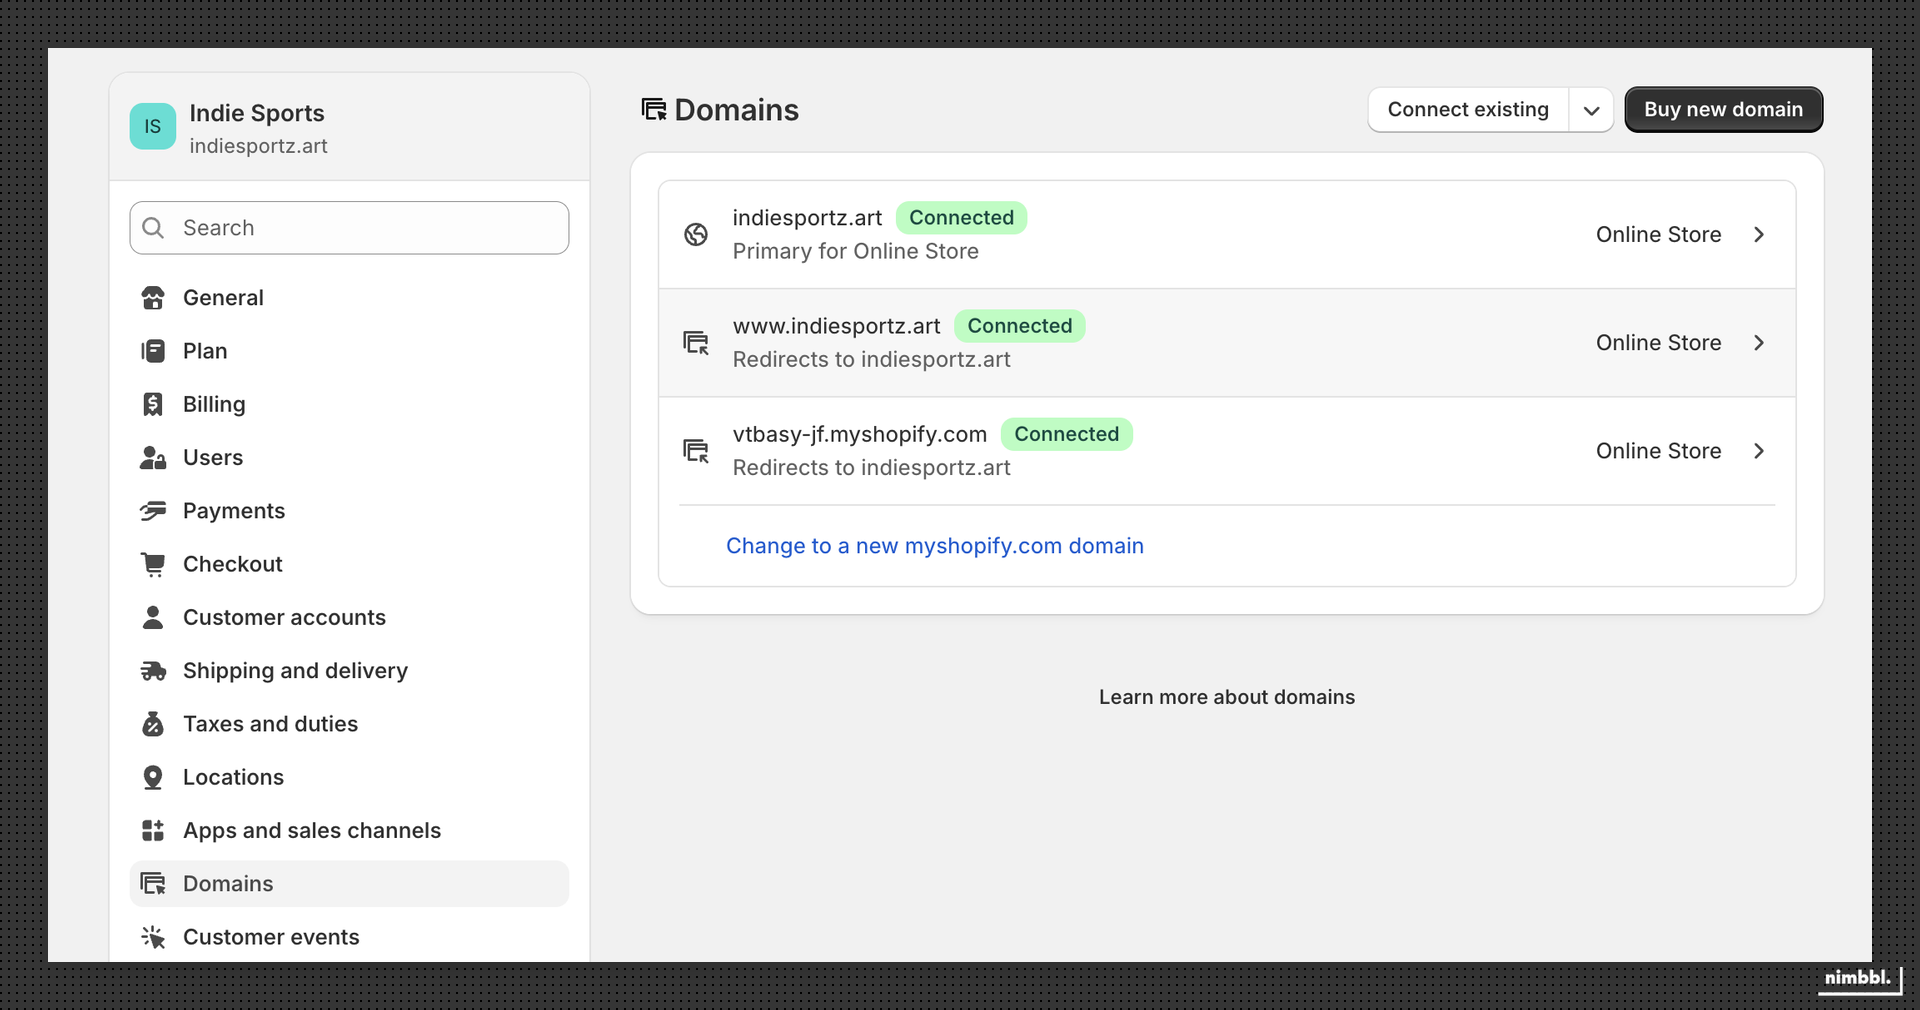Click the Customer events icon
The image size is (1920, 1010).
pyautogui.click(x=152, y=937)
